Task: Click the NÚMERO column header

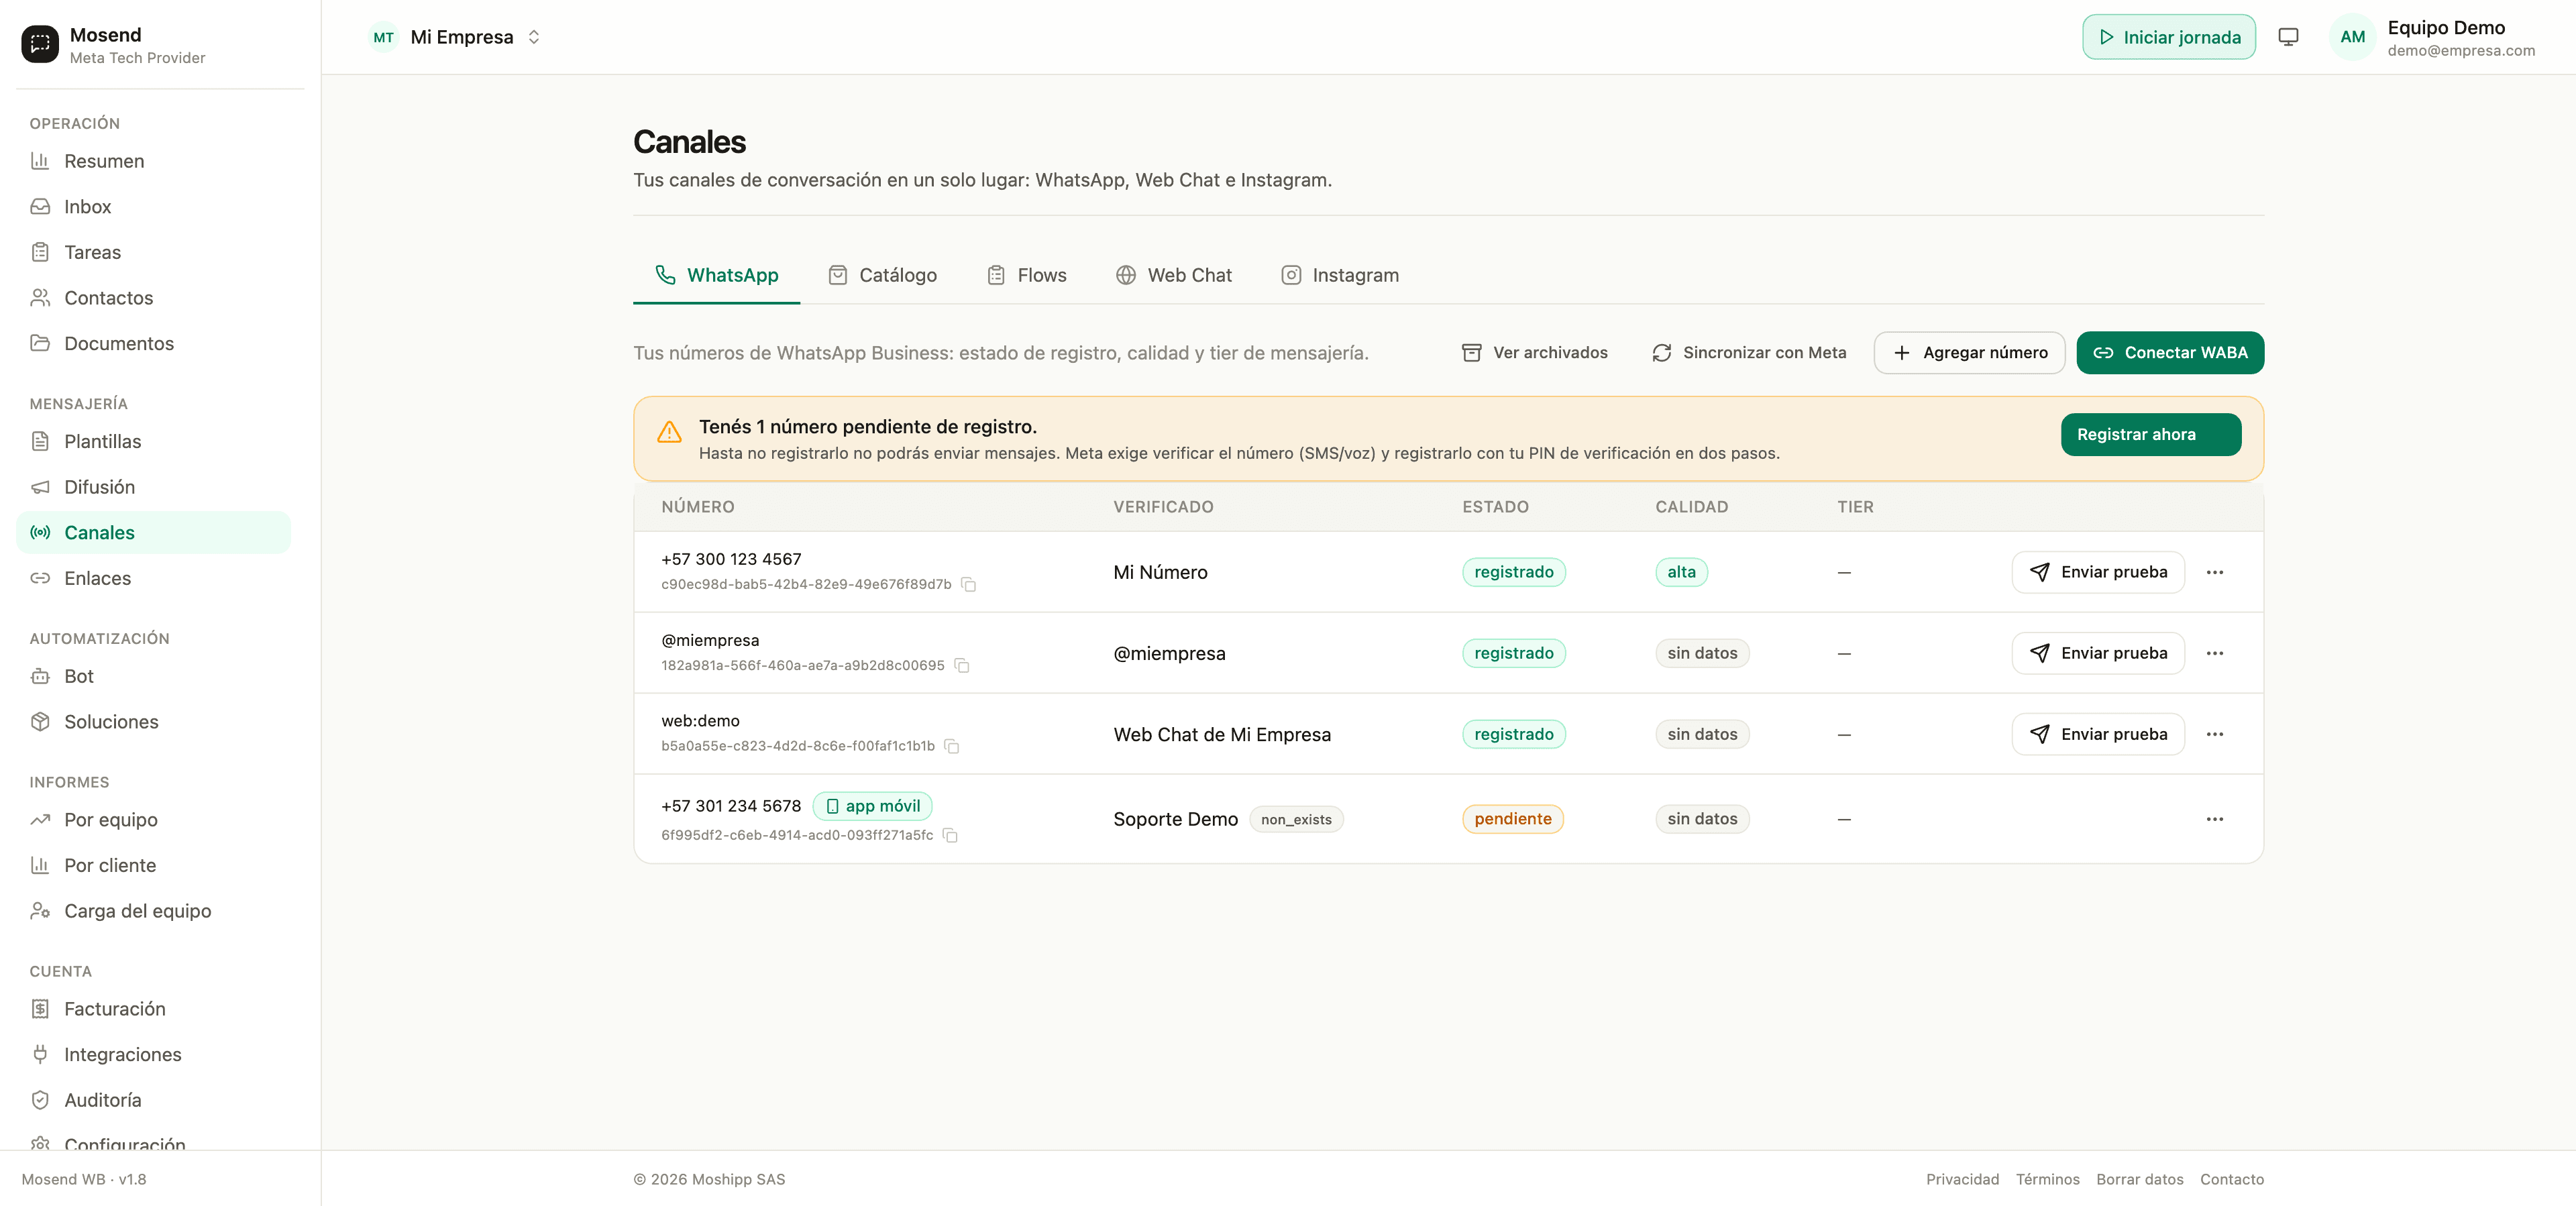Action: pyautogui.click(x=698, y=507)
